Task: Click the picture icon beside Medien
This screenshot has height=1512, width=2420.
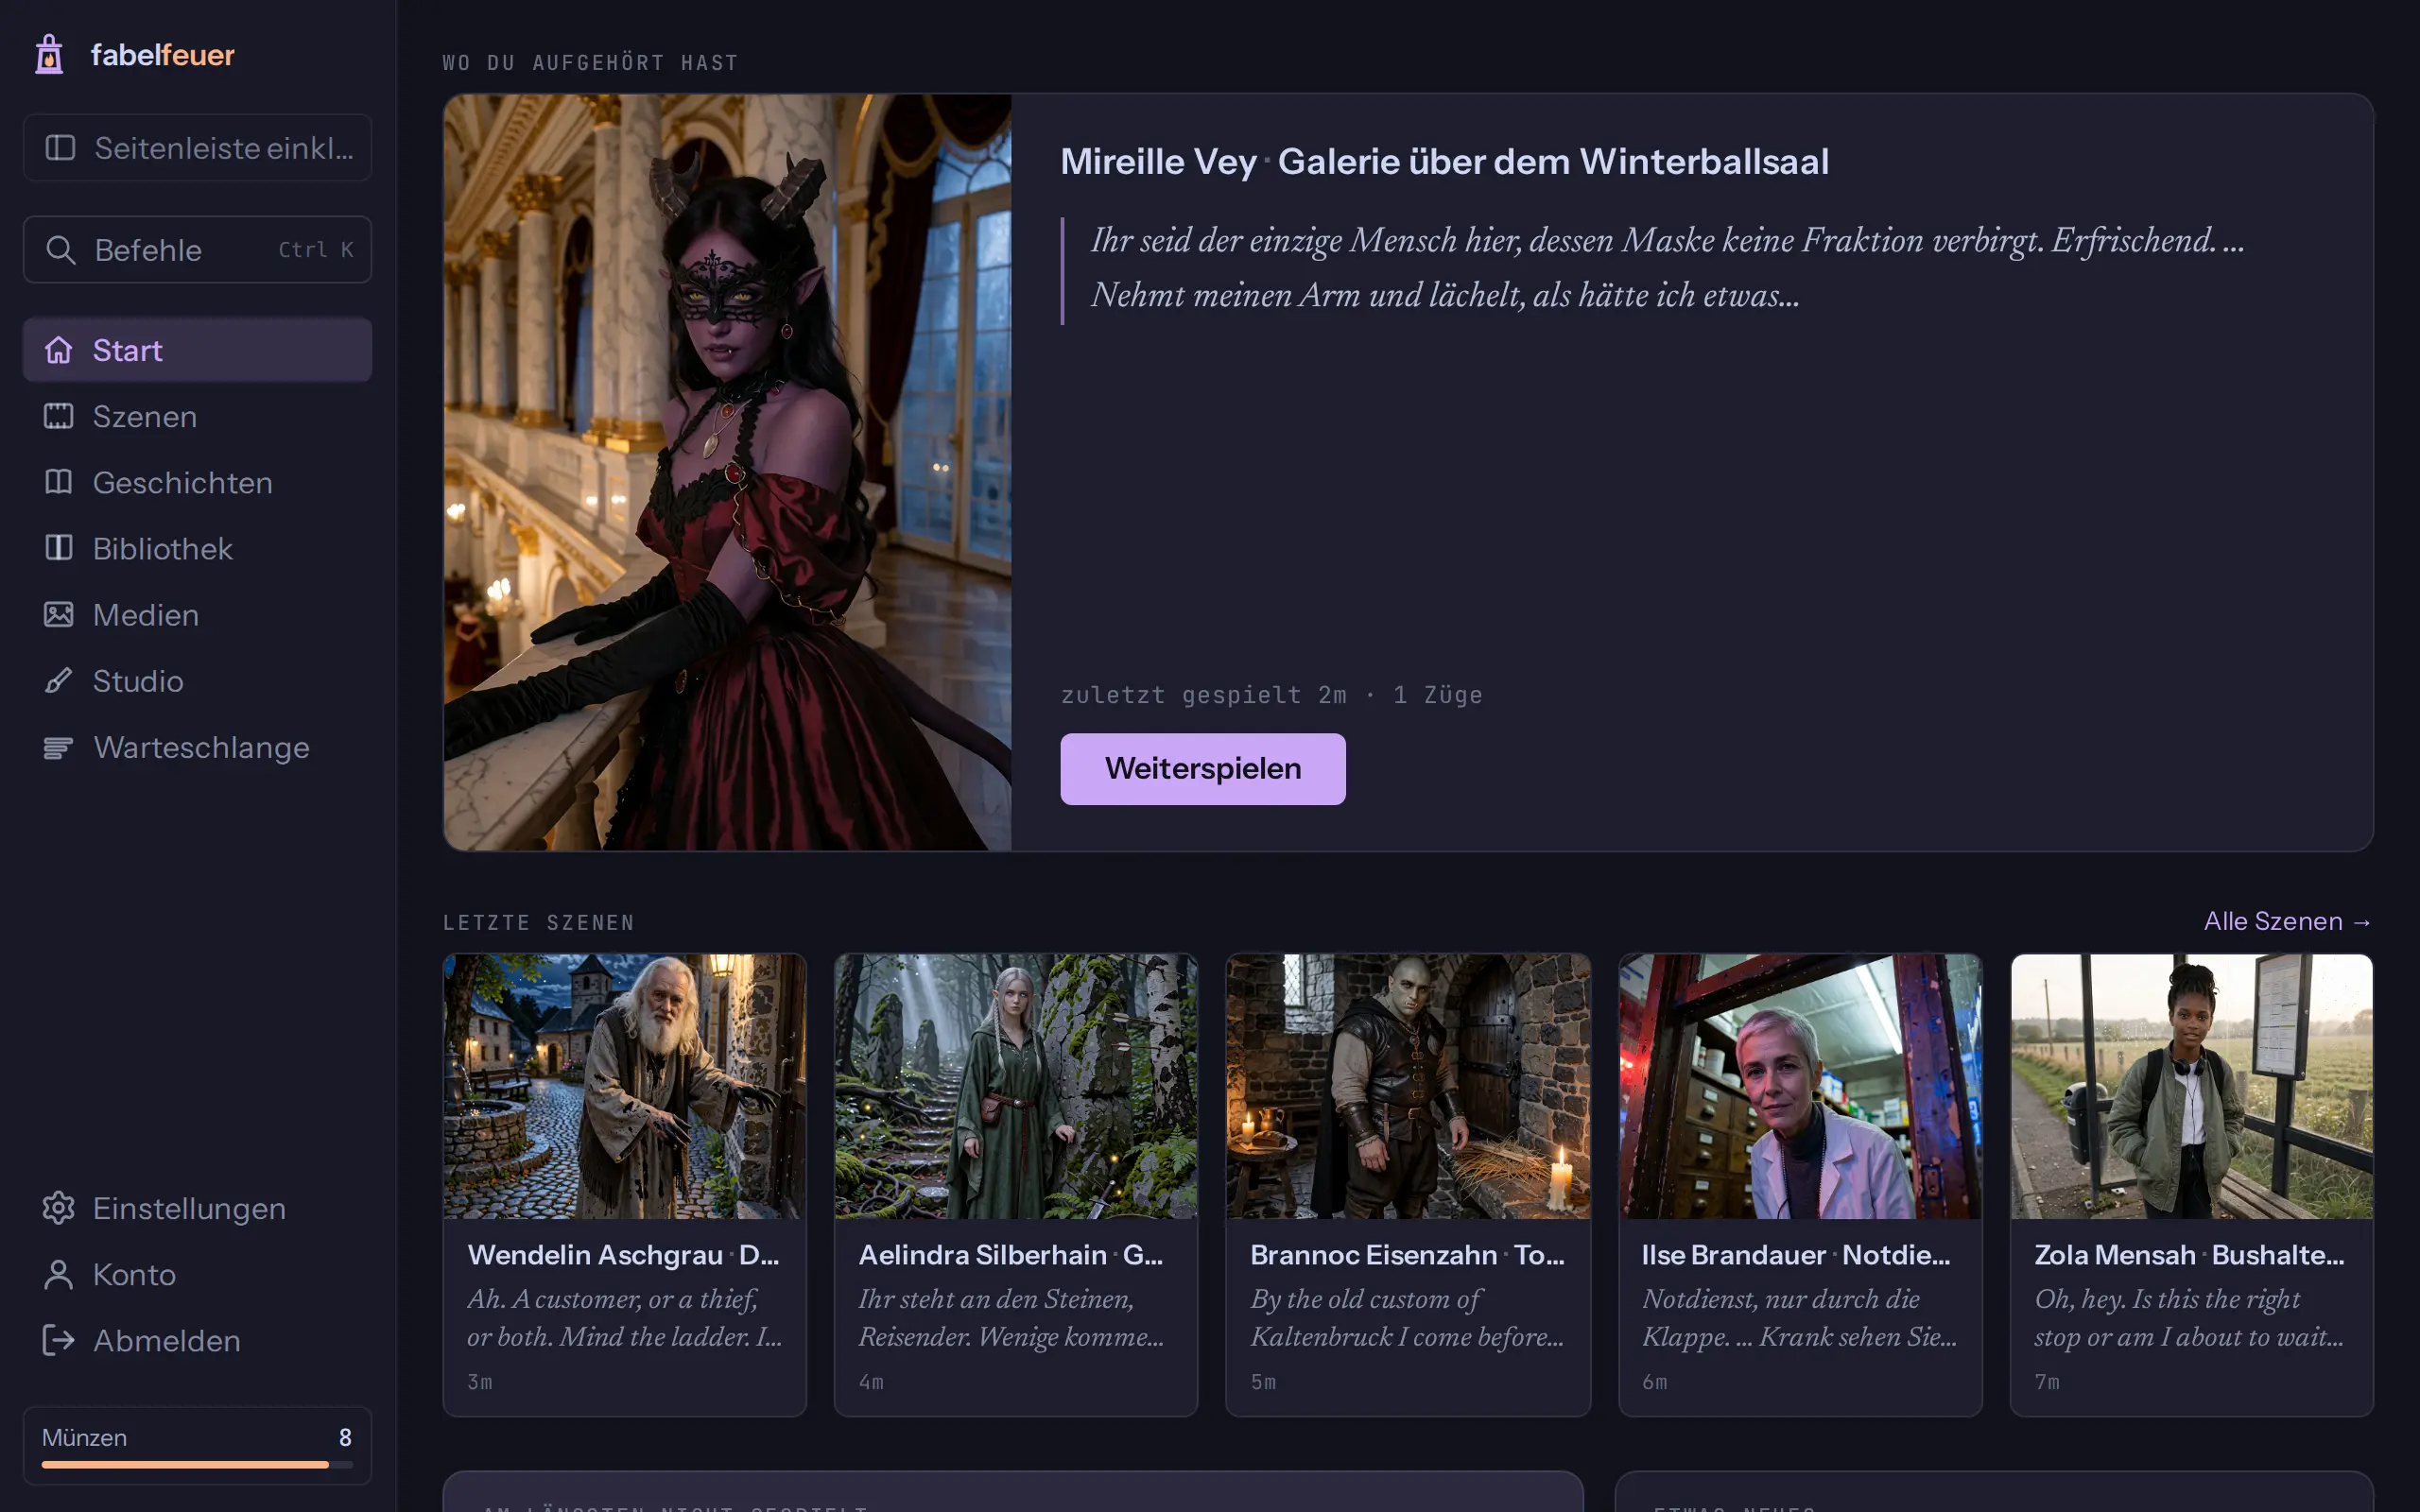Action: (58, 614)
